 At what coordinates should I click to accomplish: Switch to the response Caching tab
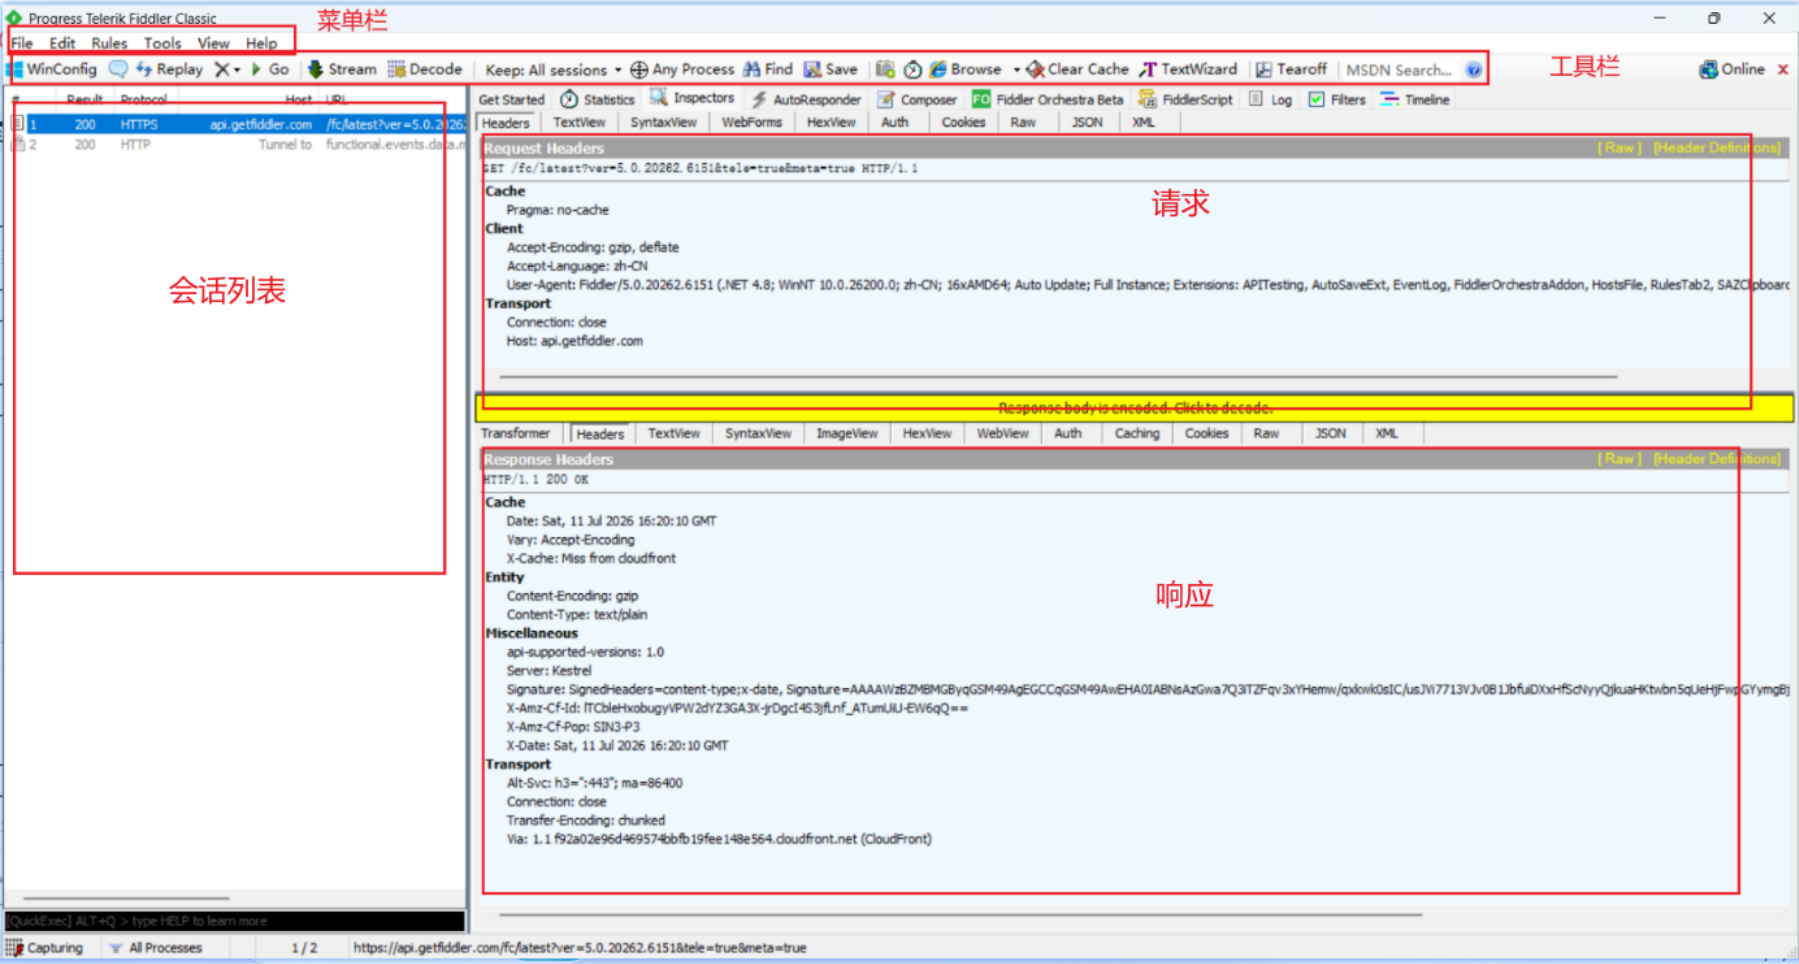tap(1137, 433)
